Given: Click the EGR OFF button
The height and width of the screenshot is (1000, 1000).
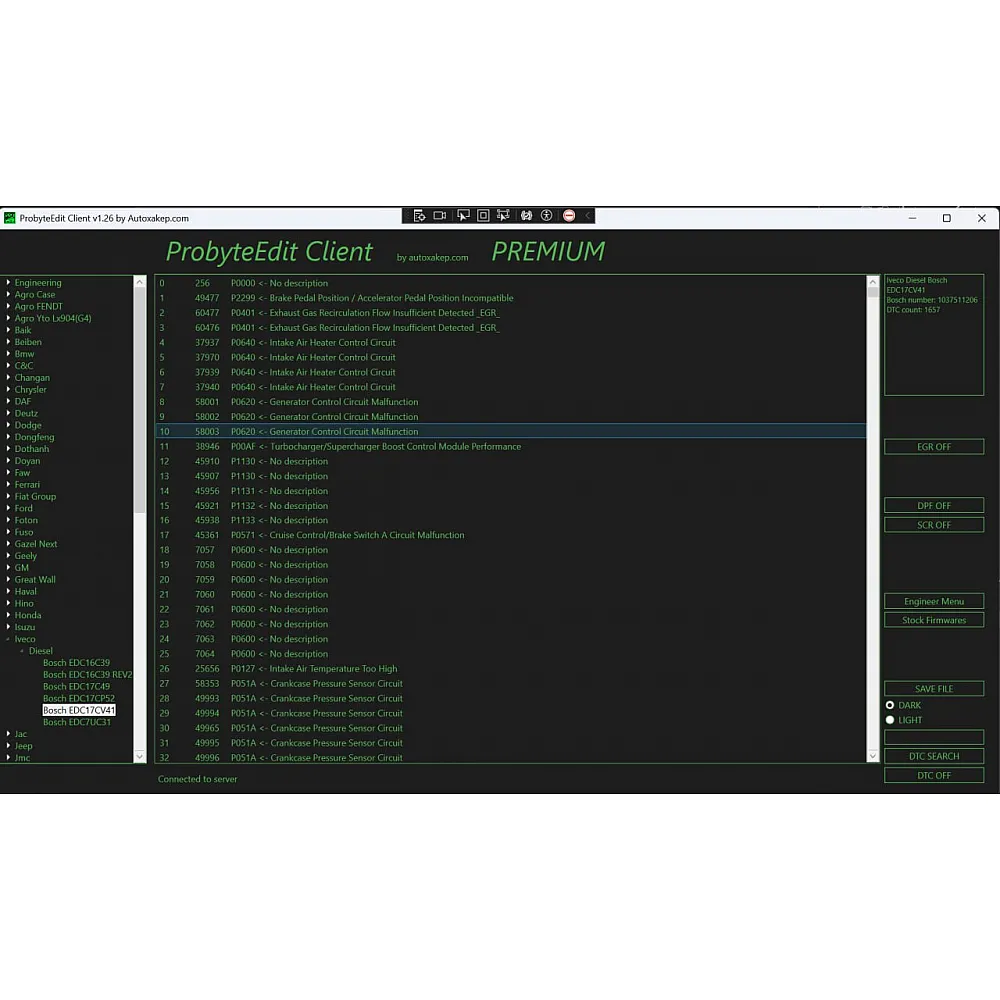Looking at the screenshot, I should pos(934,447).
